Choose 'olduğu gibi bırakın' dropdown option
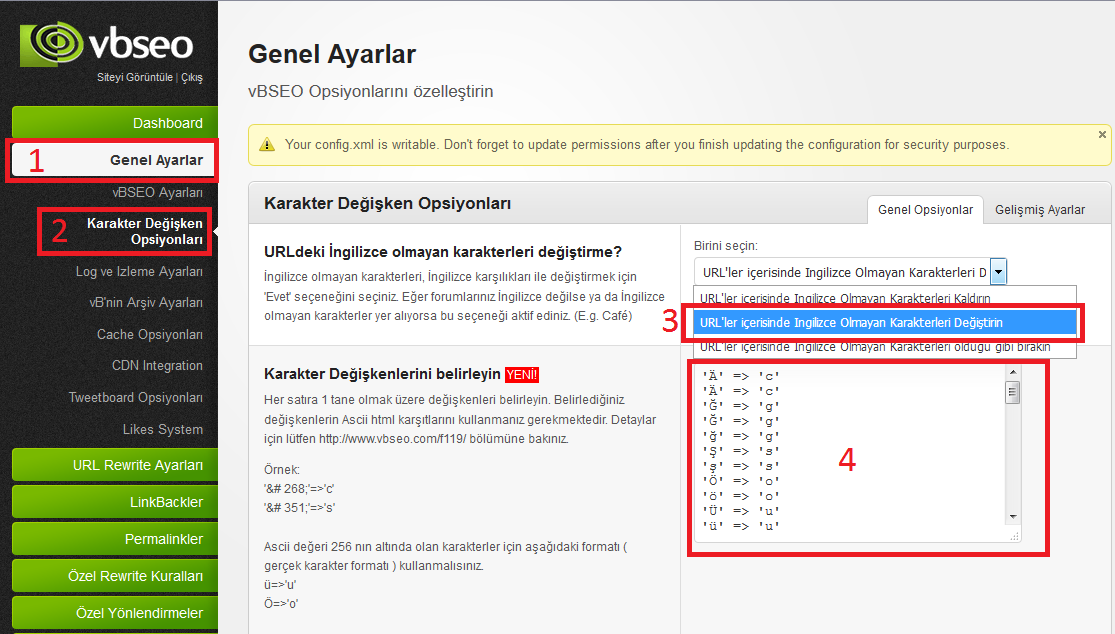The image size is (1115, 634). click(x=885, y=348)
